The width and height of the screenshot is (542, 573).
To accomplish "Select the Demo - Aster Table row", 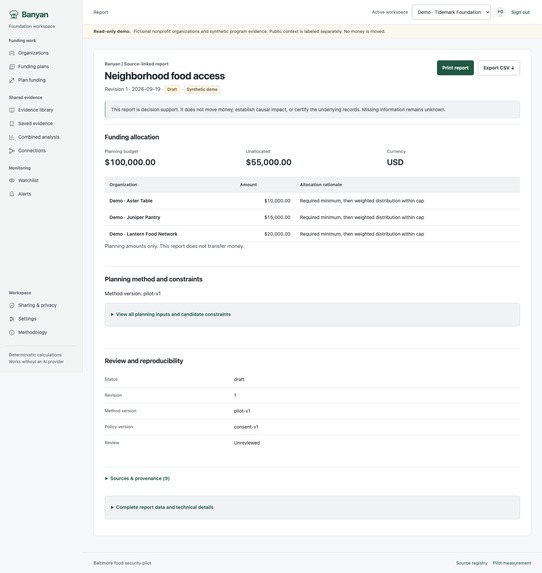I will tap(312, 201).
